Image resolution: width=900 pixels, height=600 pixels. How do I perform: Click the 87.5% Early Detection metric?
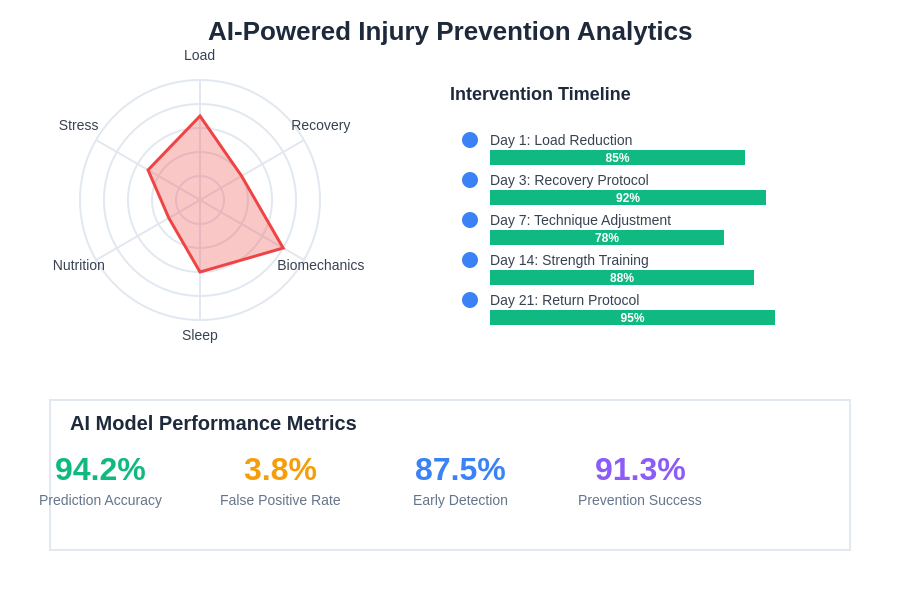click(x=460, y=469)
